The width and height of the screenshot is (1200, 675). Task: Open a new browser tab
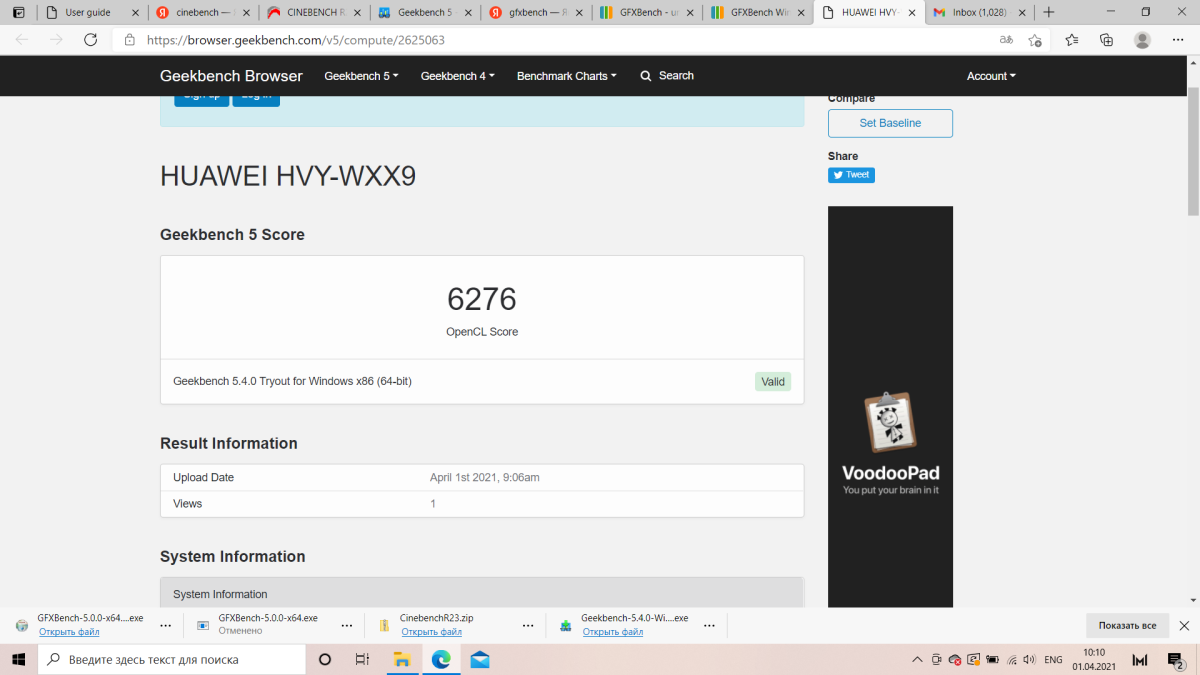[x=1048, y=12]
